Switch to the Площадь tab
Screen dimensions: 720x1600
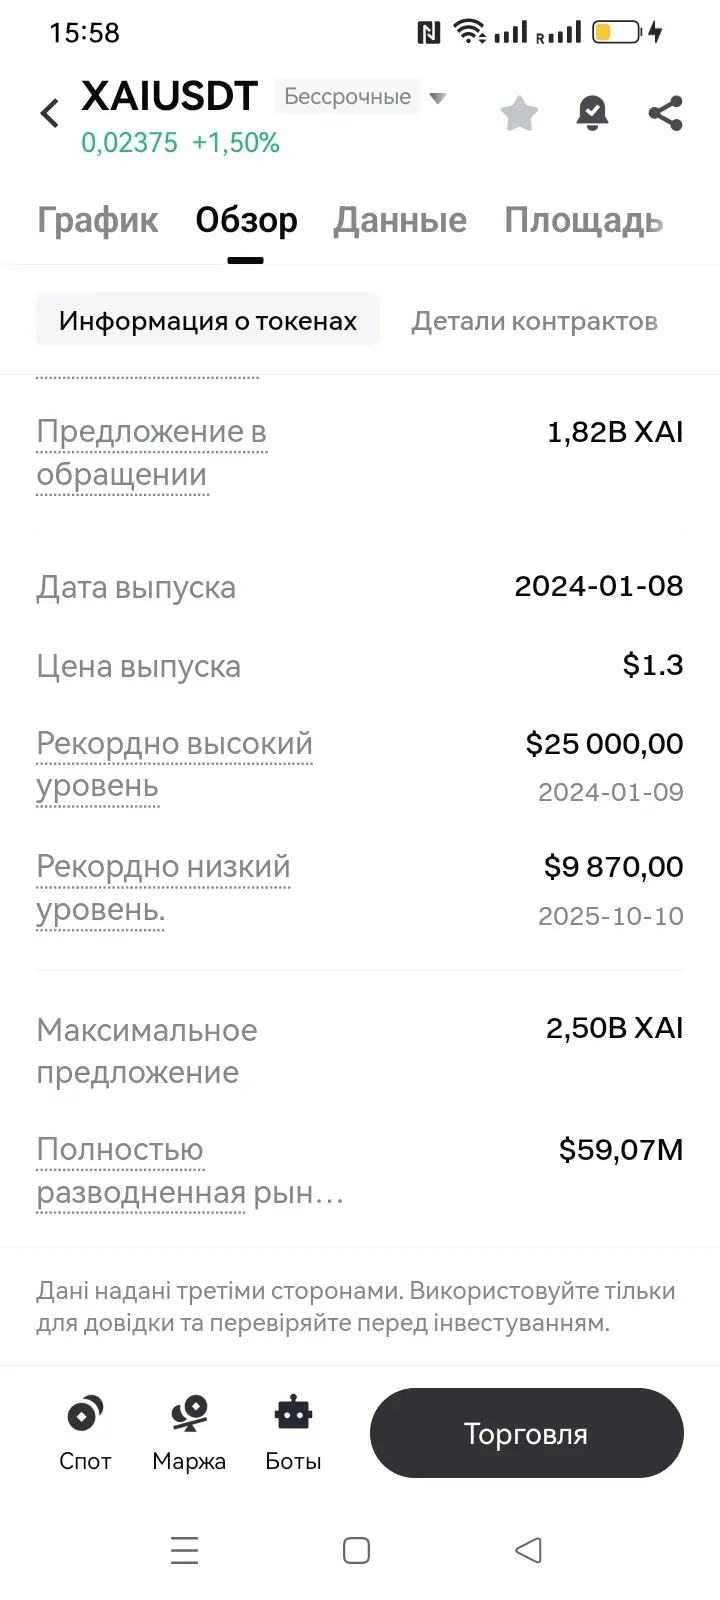(x=584, y=220)
